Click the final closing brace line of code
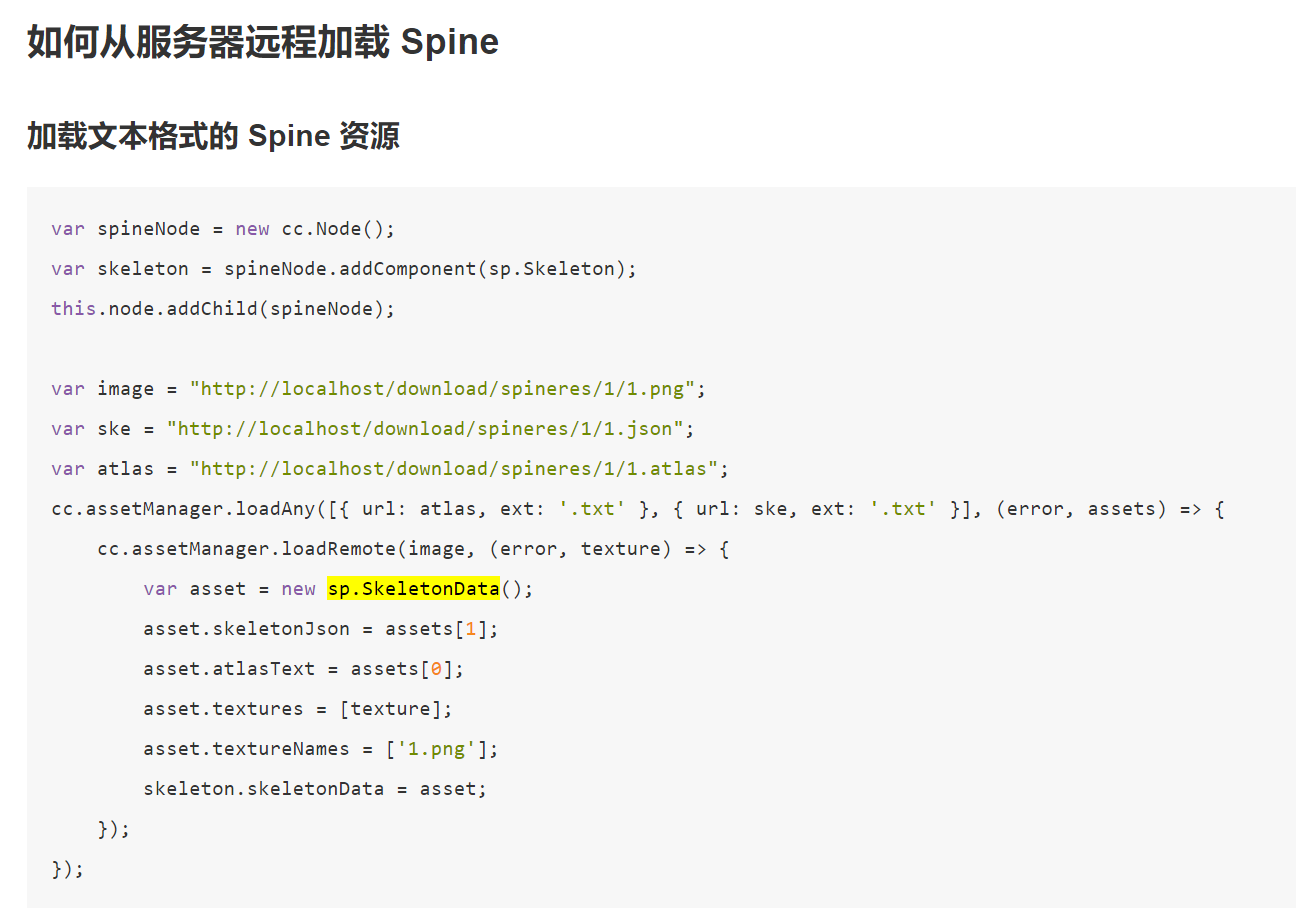Image resolution: width=1296 pixels, height=915 pixels. [x=68, y=869]
